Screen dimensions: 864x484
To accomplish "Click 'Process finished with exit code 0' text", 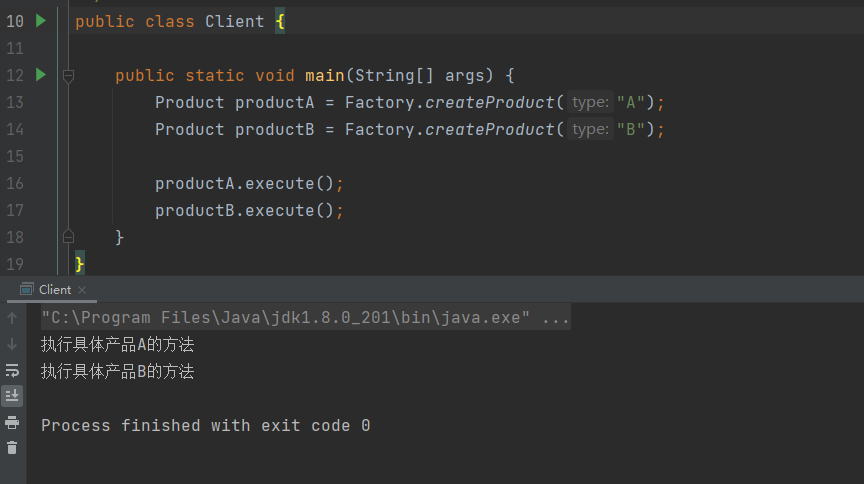I will (206, 426).
